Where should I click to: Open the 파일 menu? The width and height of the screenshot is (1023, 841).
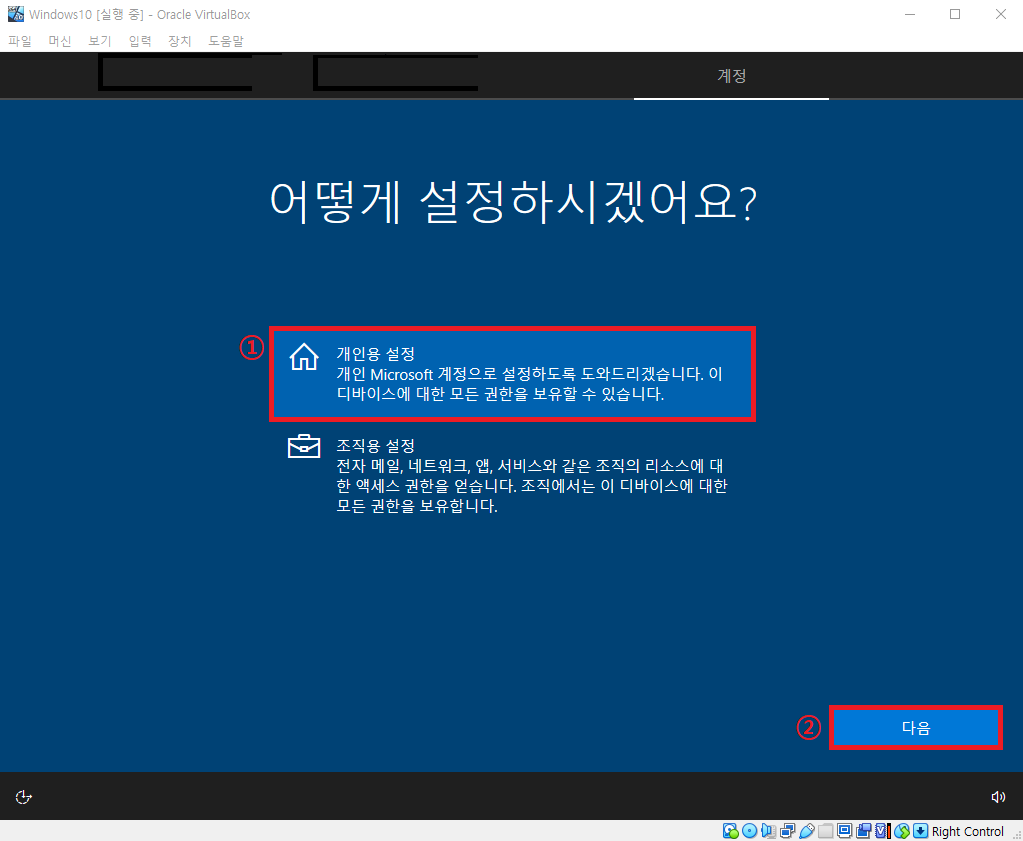click(x=20, y=40)
